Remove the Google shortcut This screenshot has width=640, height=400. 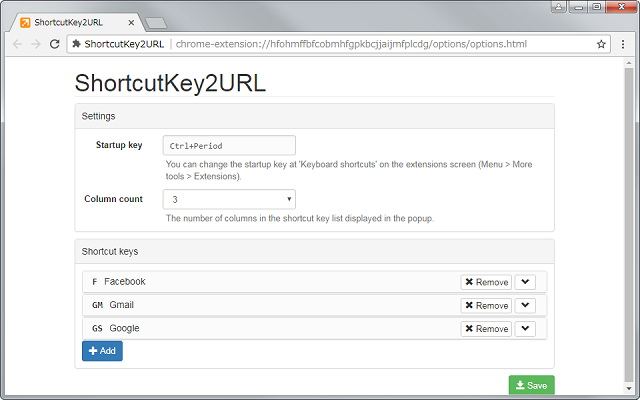(486, 329)
